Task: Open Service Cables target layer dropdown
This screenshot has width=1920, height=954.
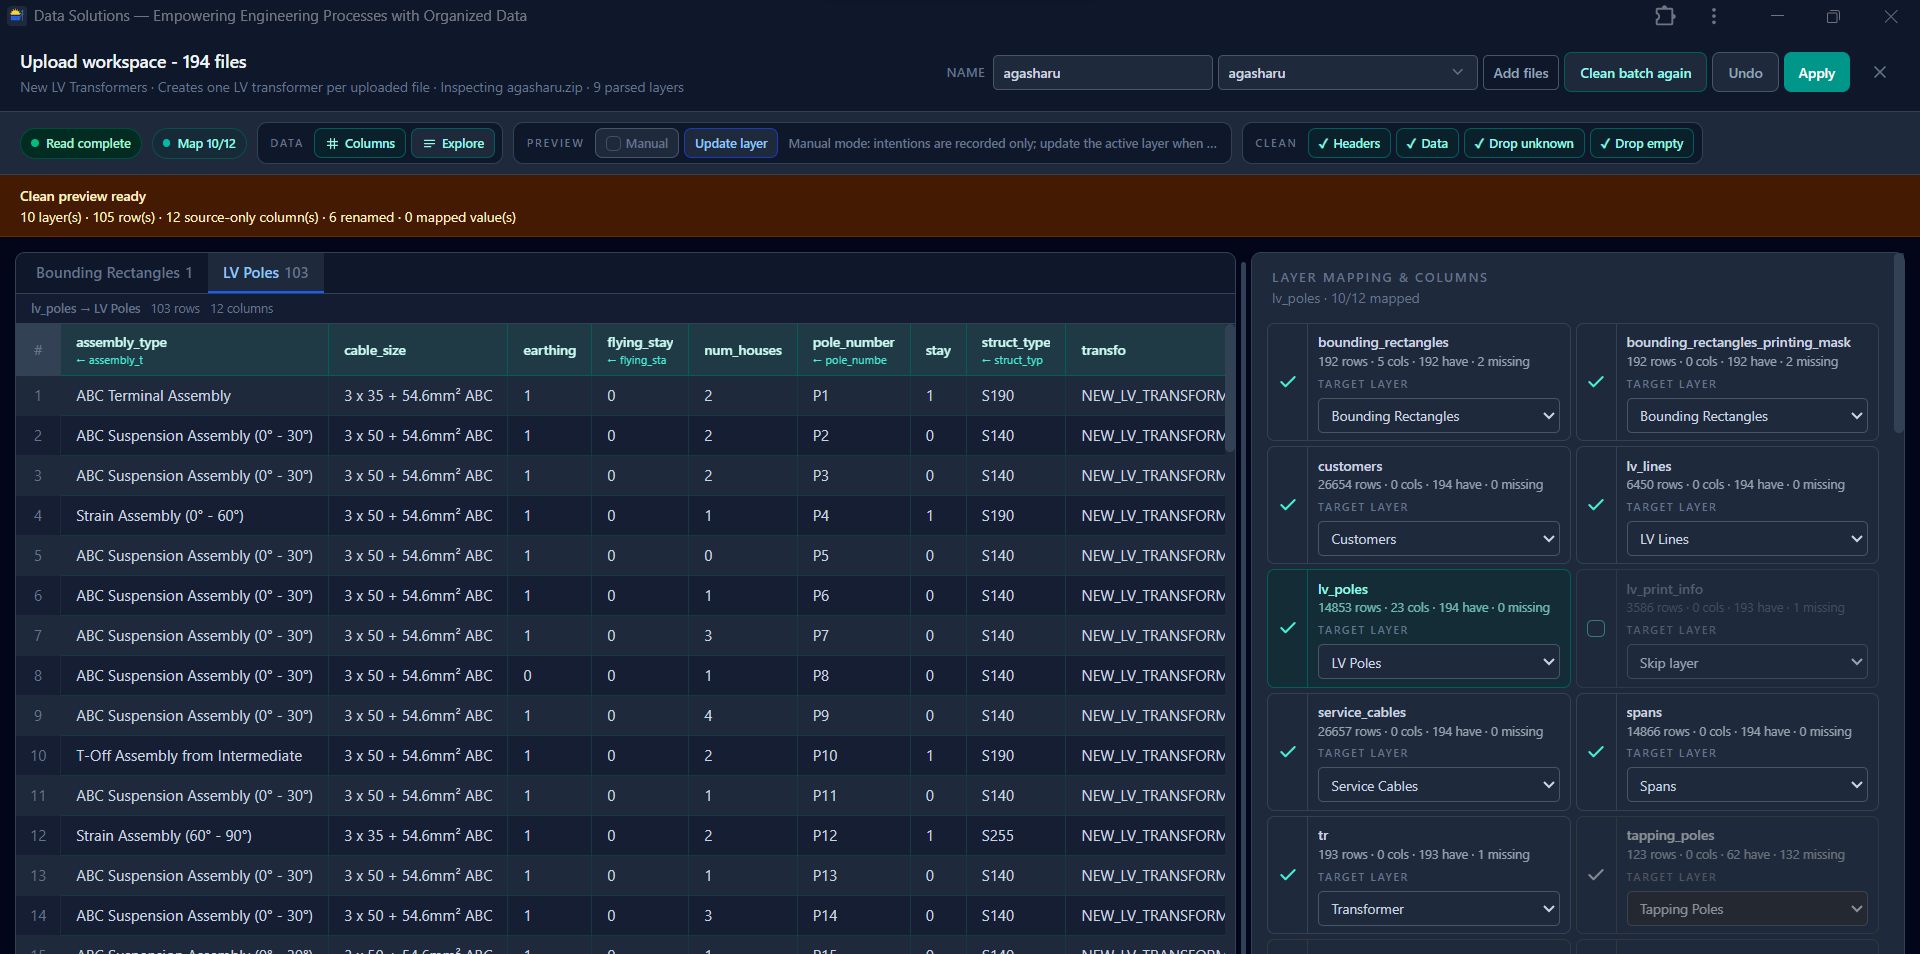Action: (x=1438, y=786)
